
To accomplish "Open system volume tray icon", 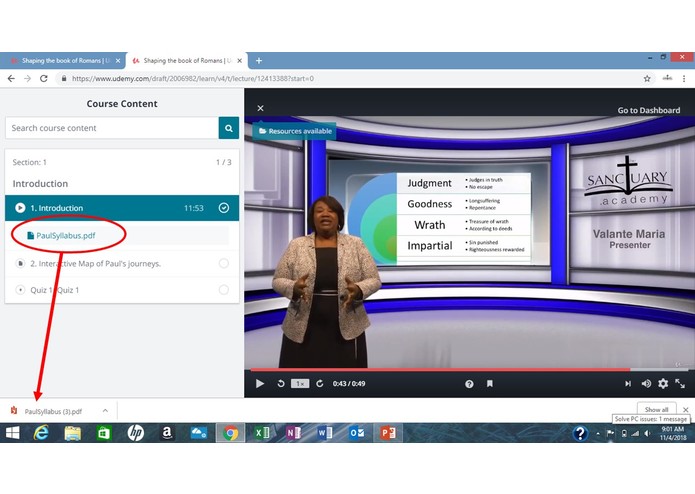I will tap(647, 433).
